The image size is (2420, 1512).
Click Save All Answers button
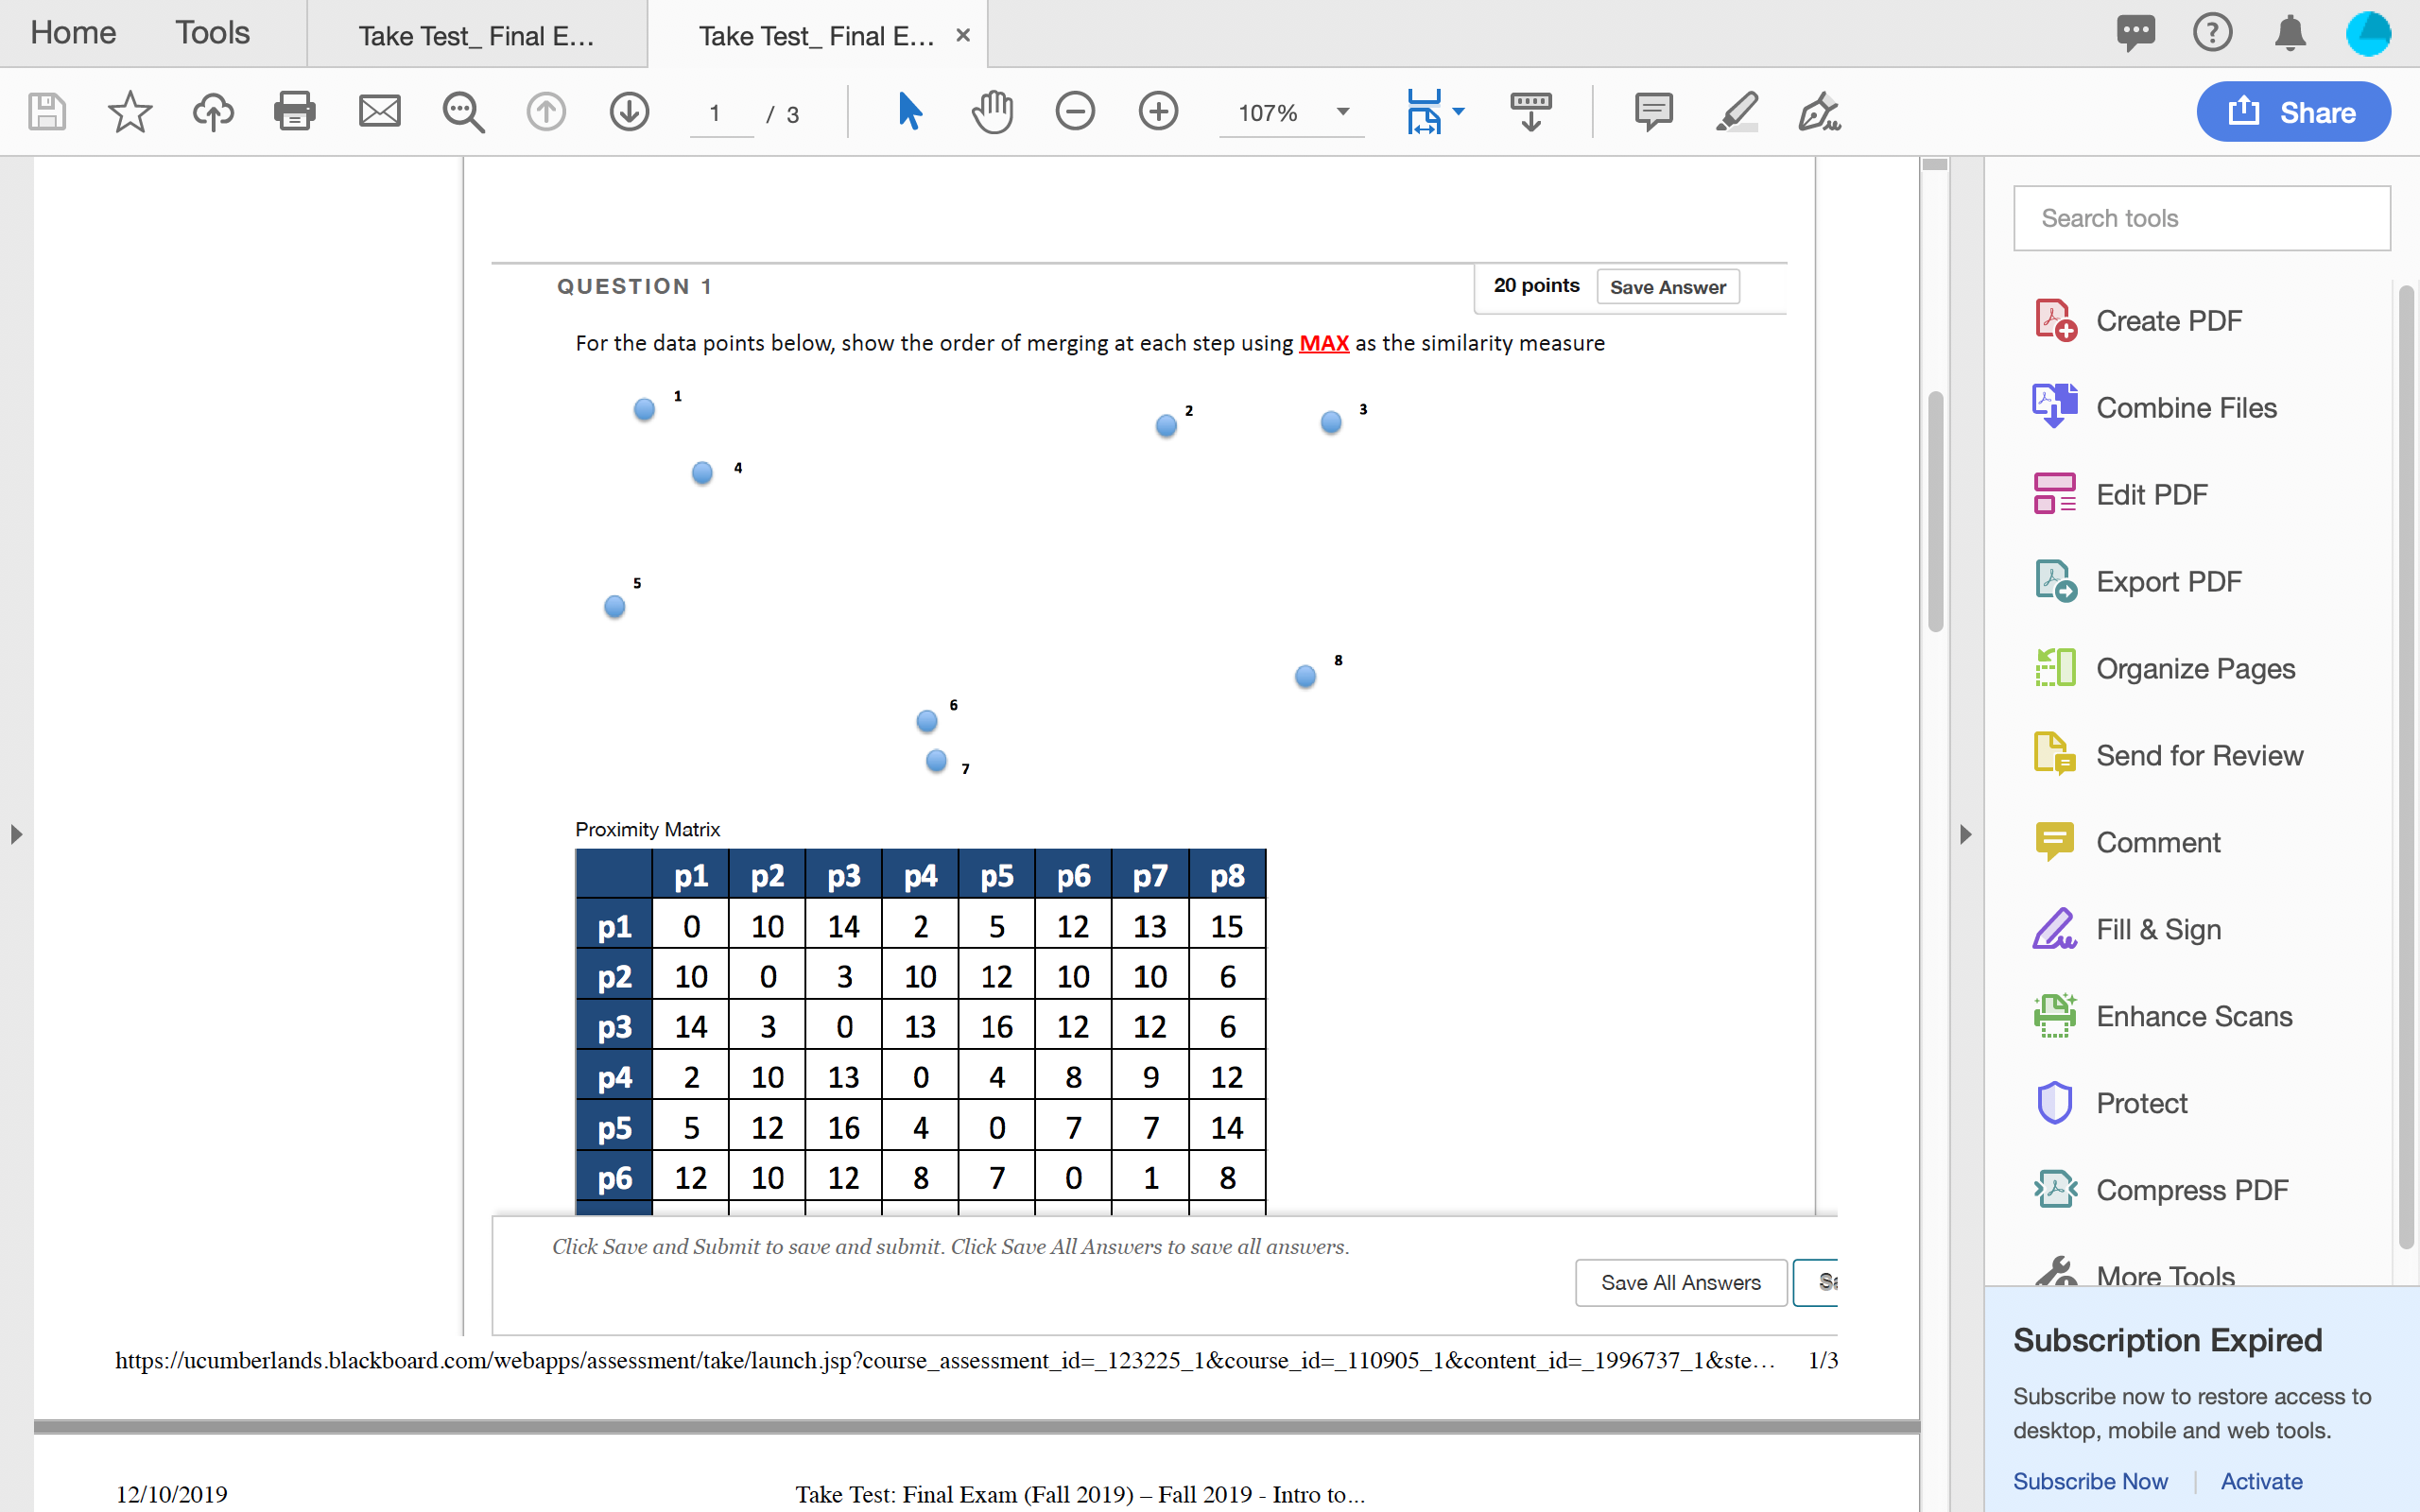1681,1282
